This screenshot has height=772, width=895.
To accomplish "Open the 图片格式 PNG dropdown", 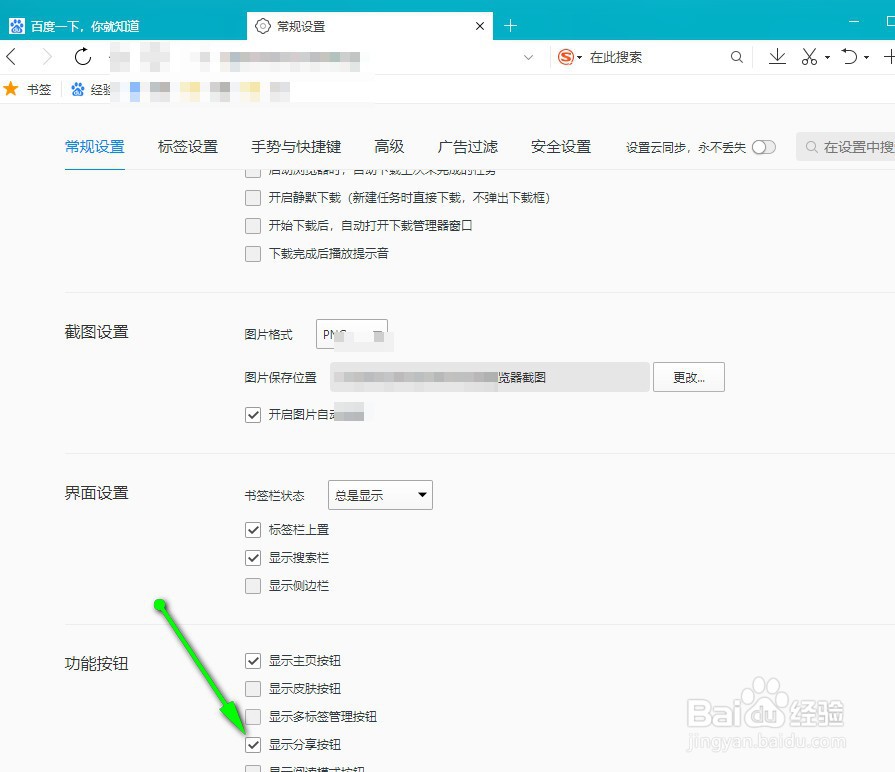I will point(352,334).
